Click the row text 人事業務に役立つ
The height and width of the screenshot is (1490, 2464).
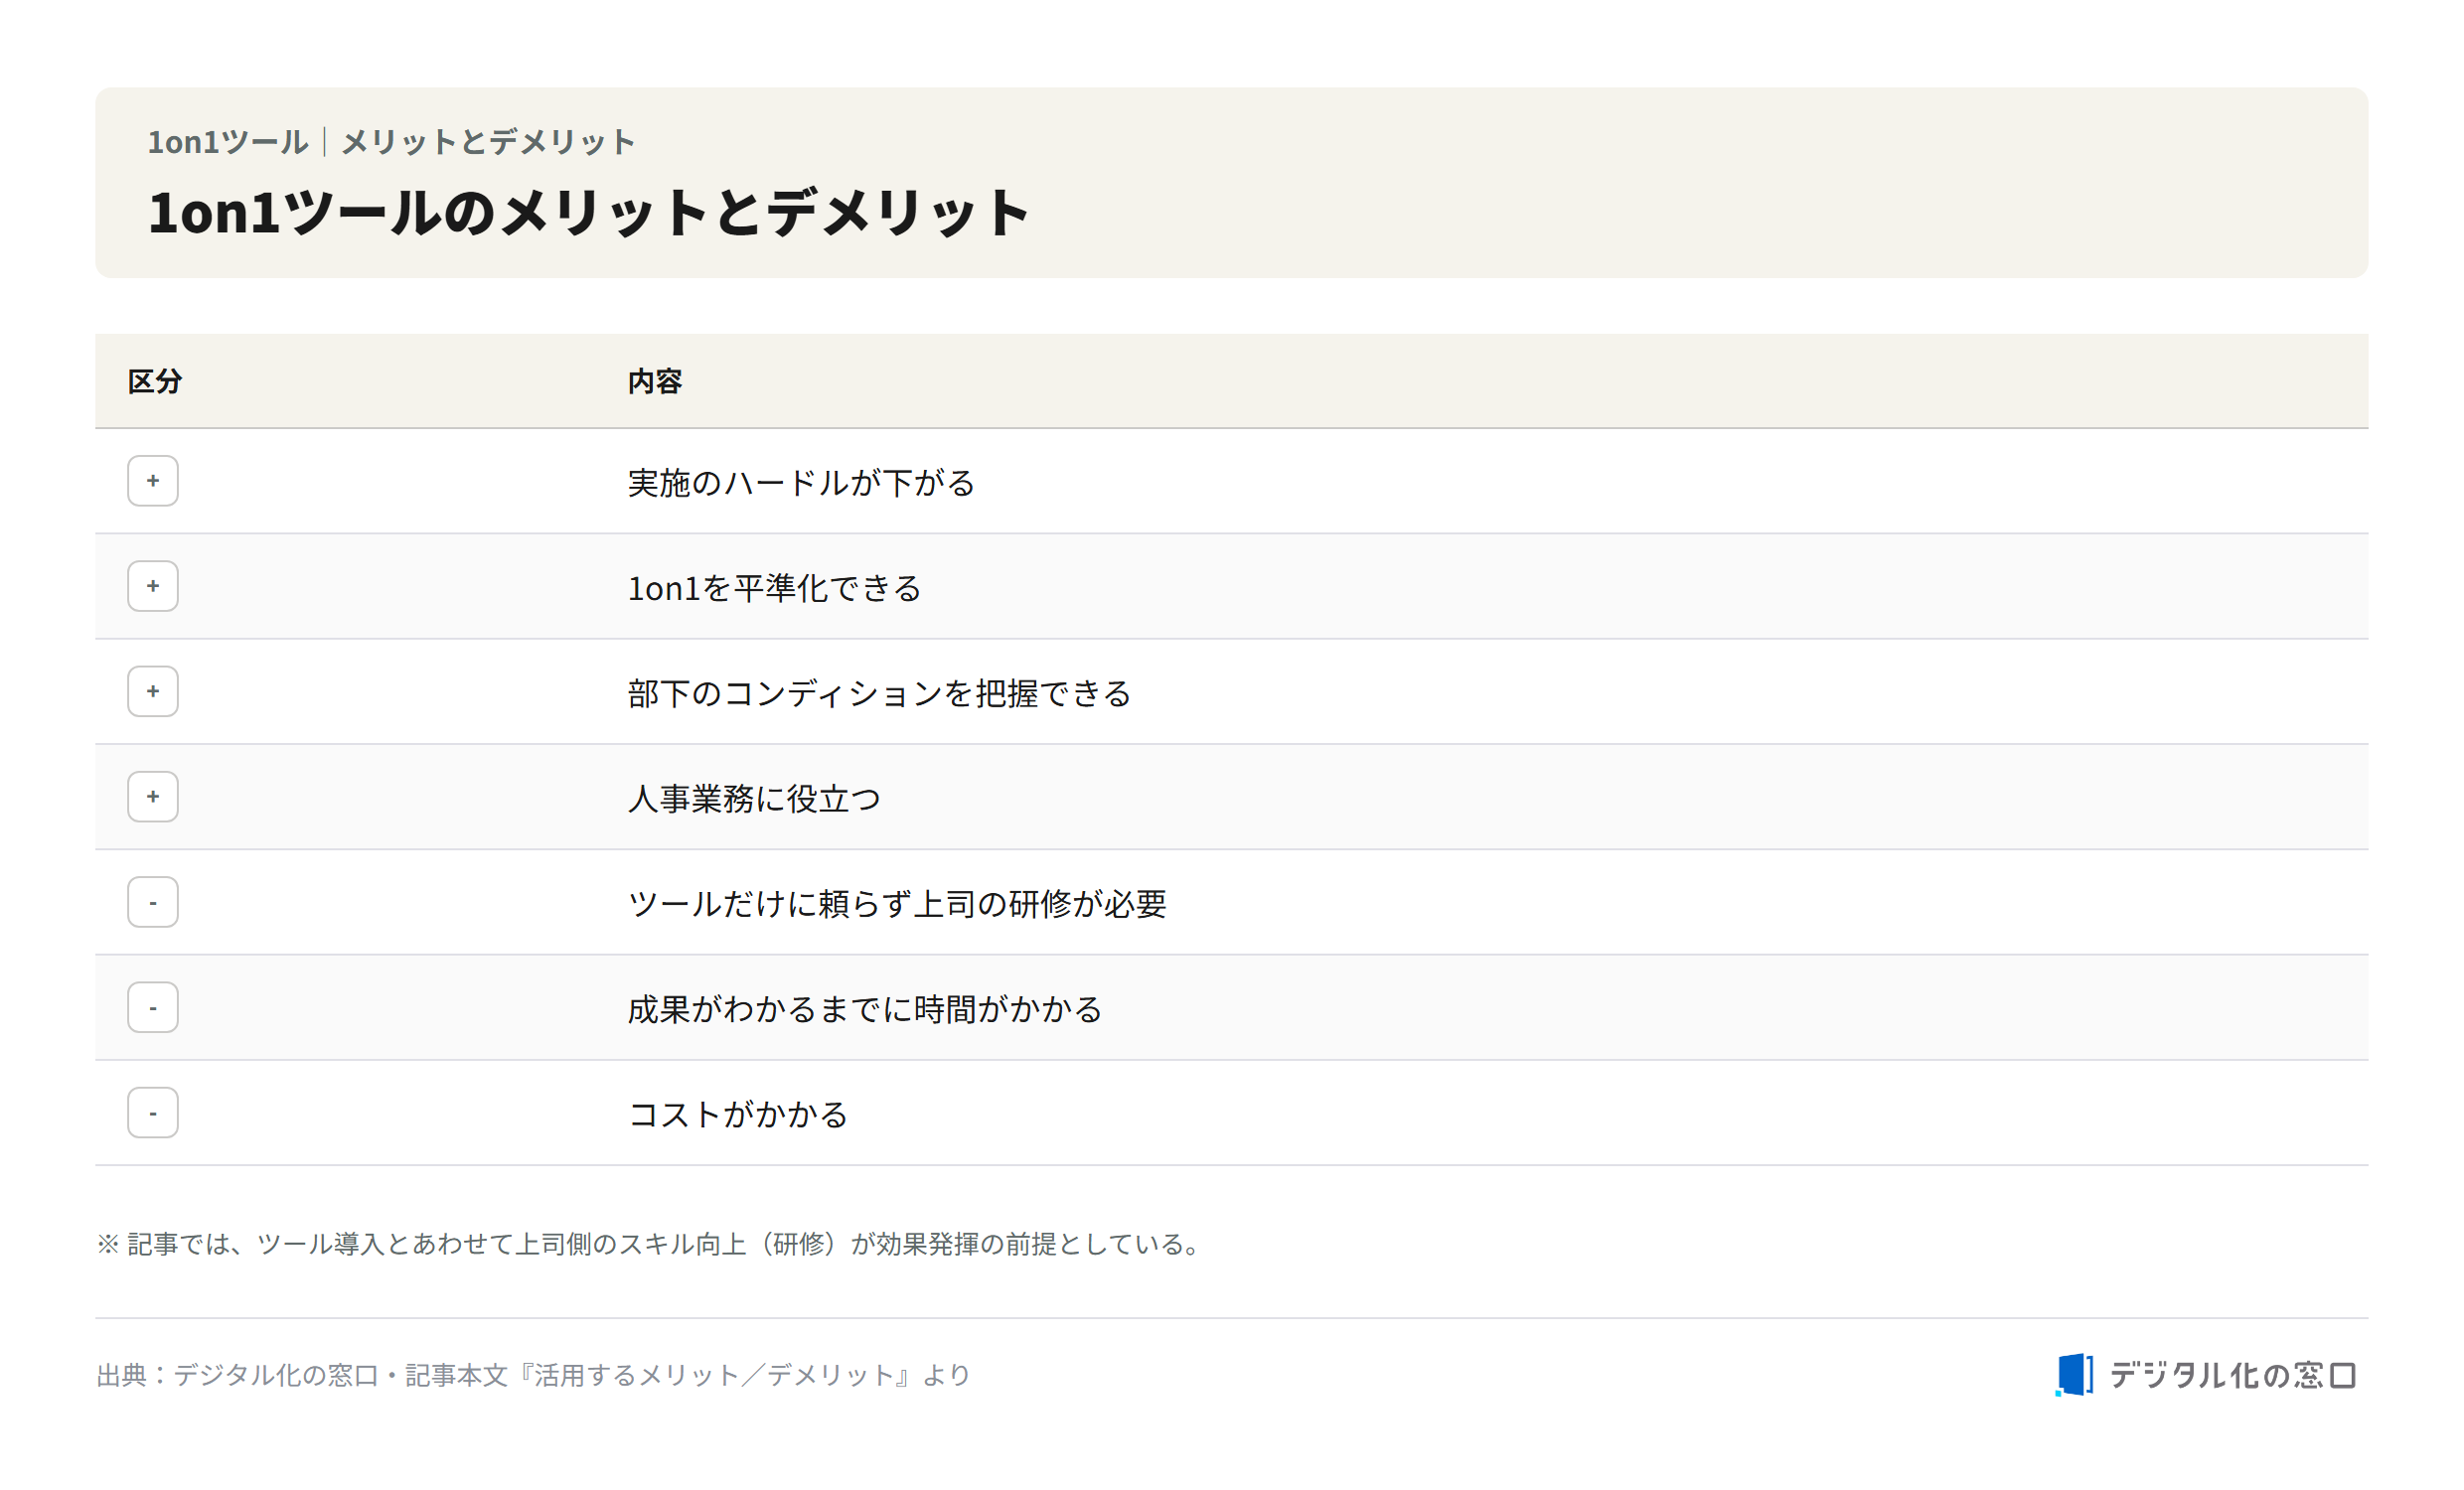754,799
